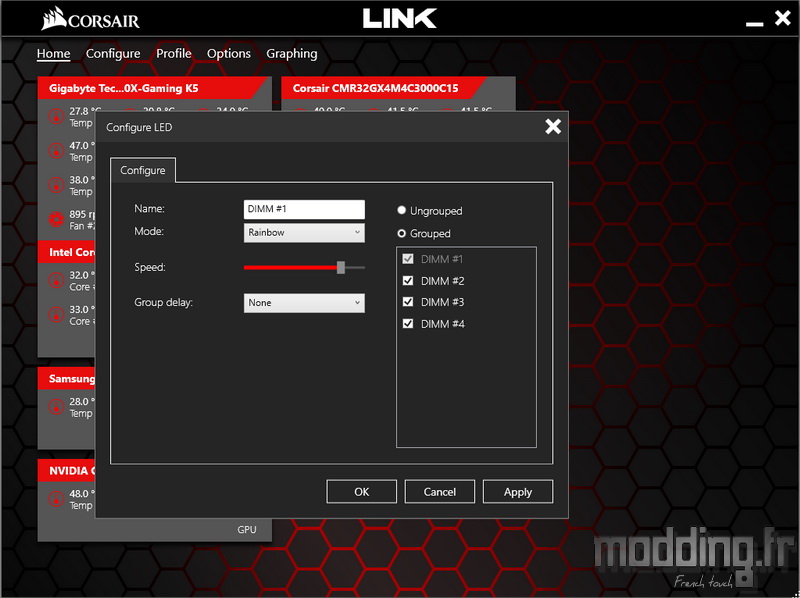Open the Profile menu
The height and width of the screenshot is (598, 800).
pyautogui.click(x=173, y=54)
